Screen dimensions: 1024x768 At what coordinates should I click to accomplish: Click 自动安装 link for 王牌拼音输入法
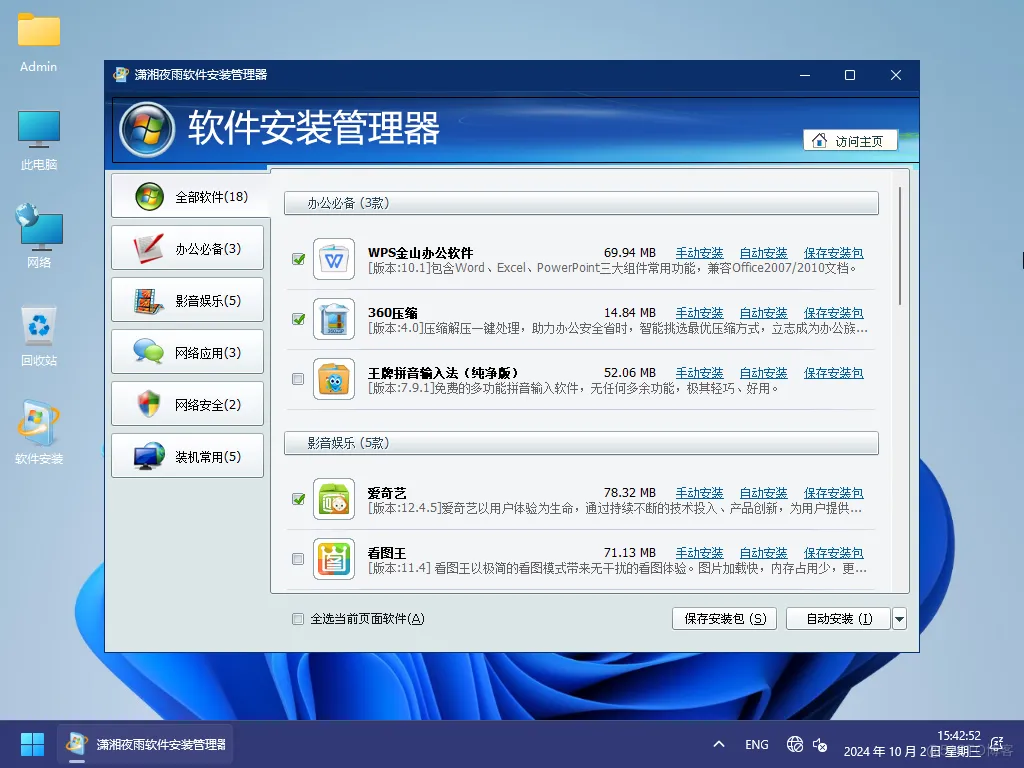[x=763, y=373]
